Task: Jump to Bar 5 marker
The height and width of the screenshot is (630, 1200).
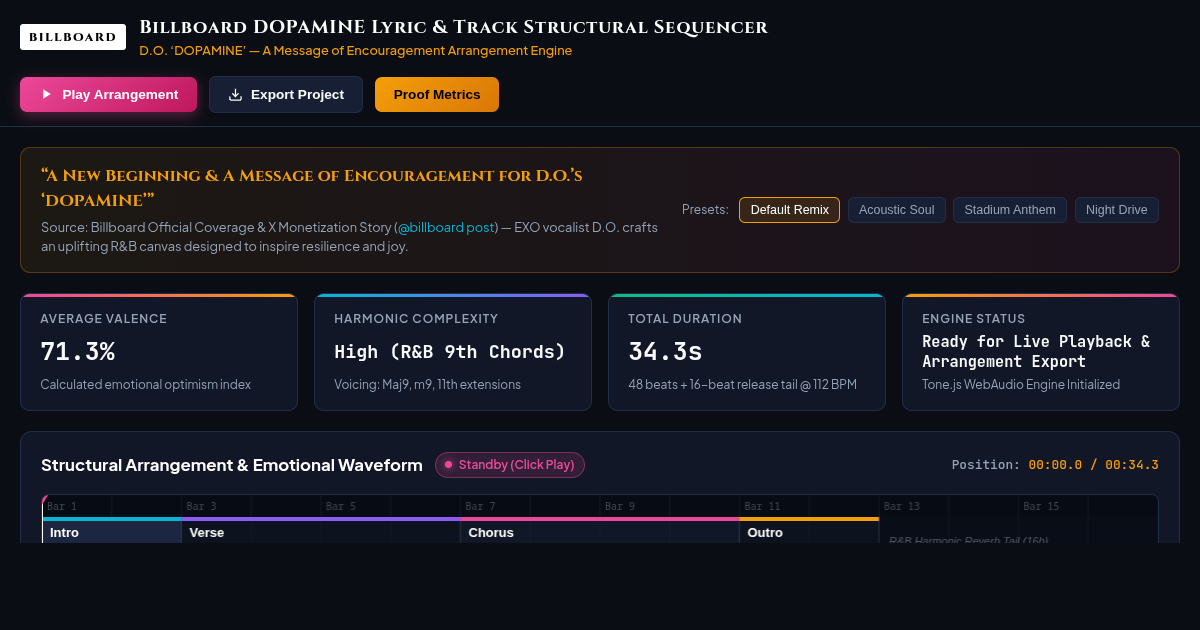Action: point(341,506)
